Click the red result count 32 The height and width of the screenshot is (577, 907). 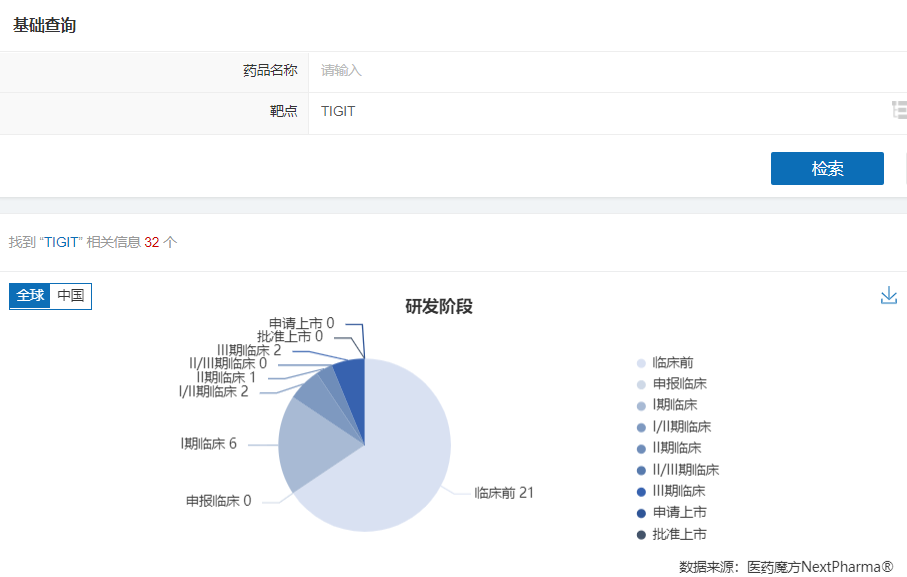click(152, 242)
